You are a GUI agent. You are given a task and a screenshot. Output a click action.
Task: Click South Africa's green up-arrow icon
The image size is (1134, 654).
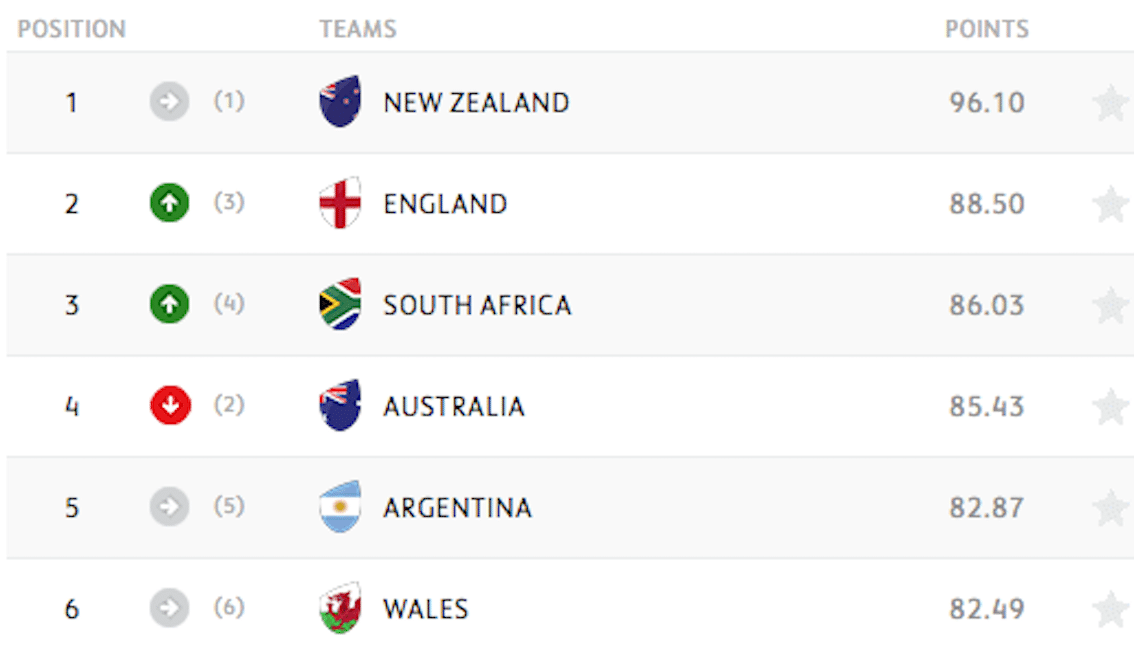[170, 304]
